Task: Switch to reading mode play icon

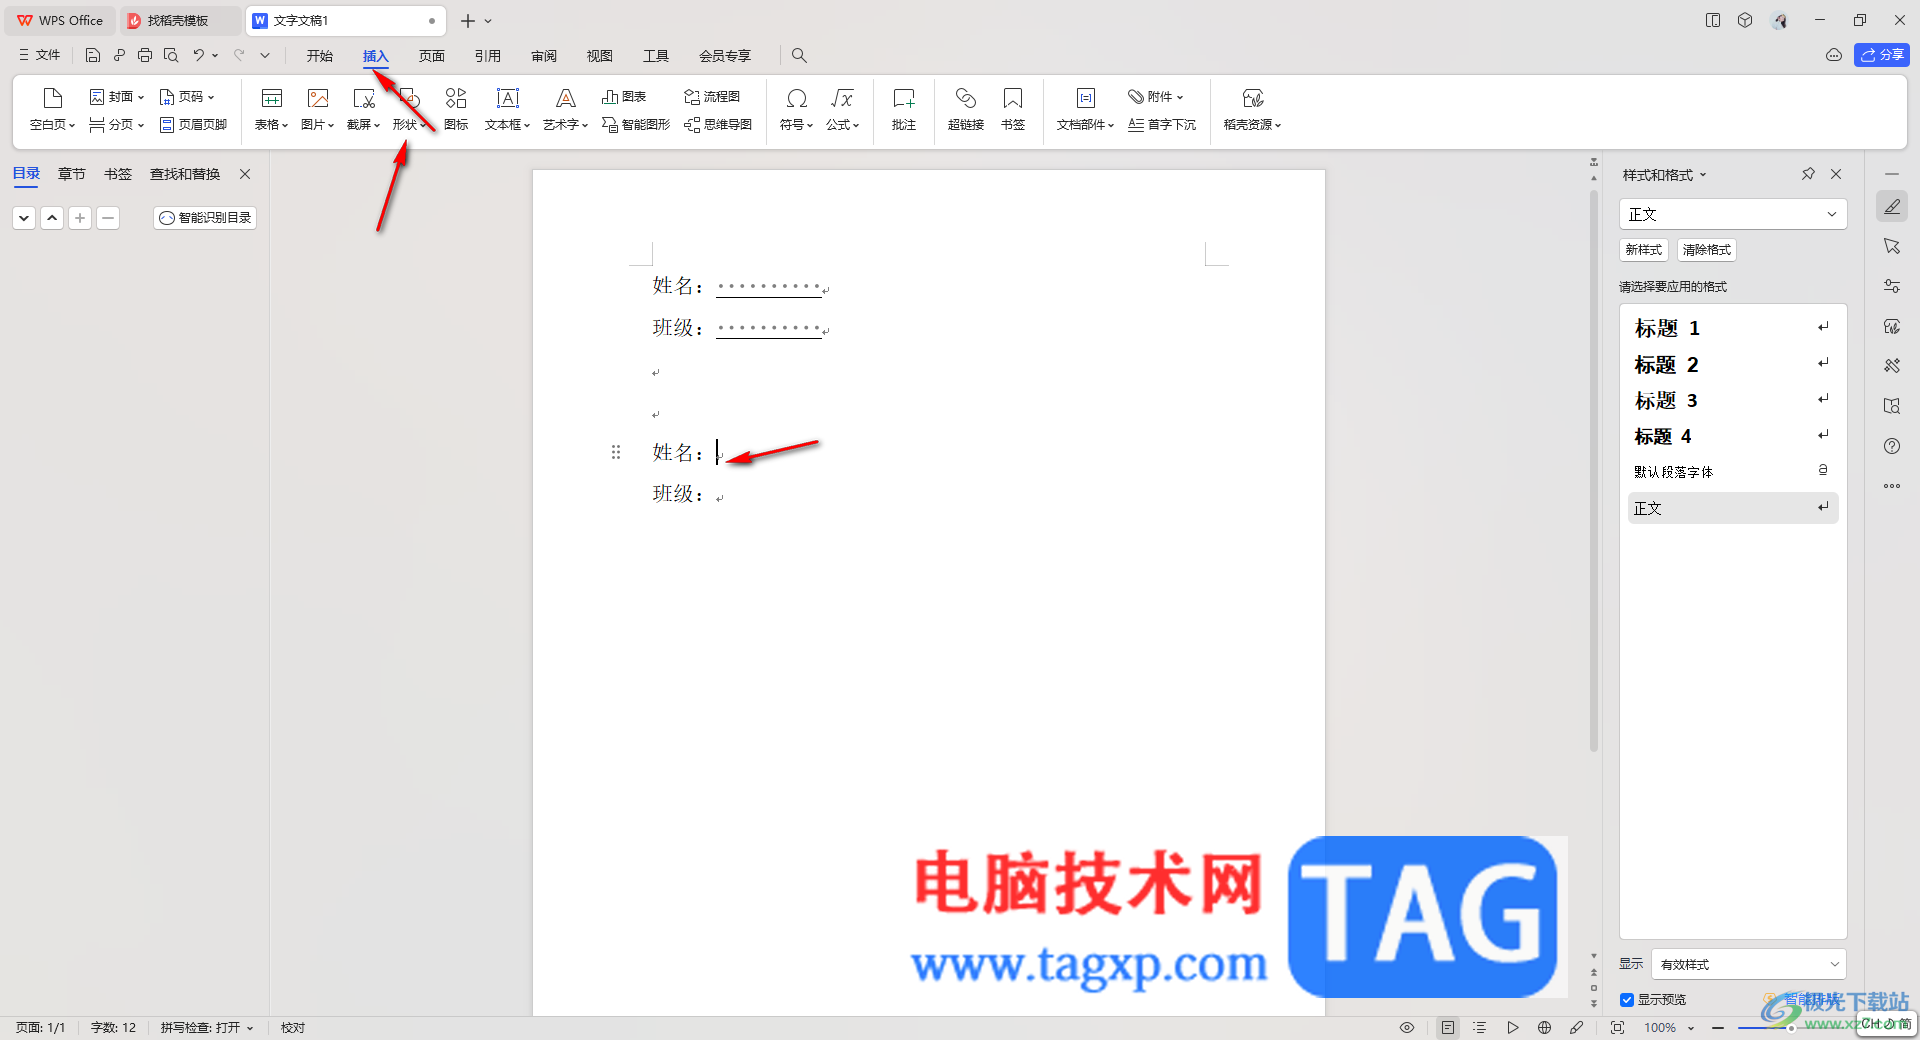Action: point(1512,1027)
